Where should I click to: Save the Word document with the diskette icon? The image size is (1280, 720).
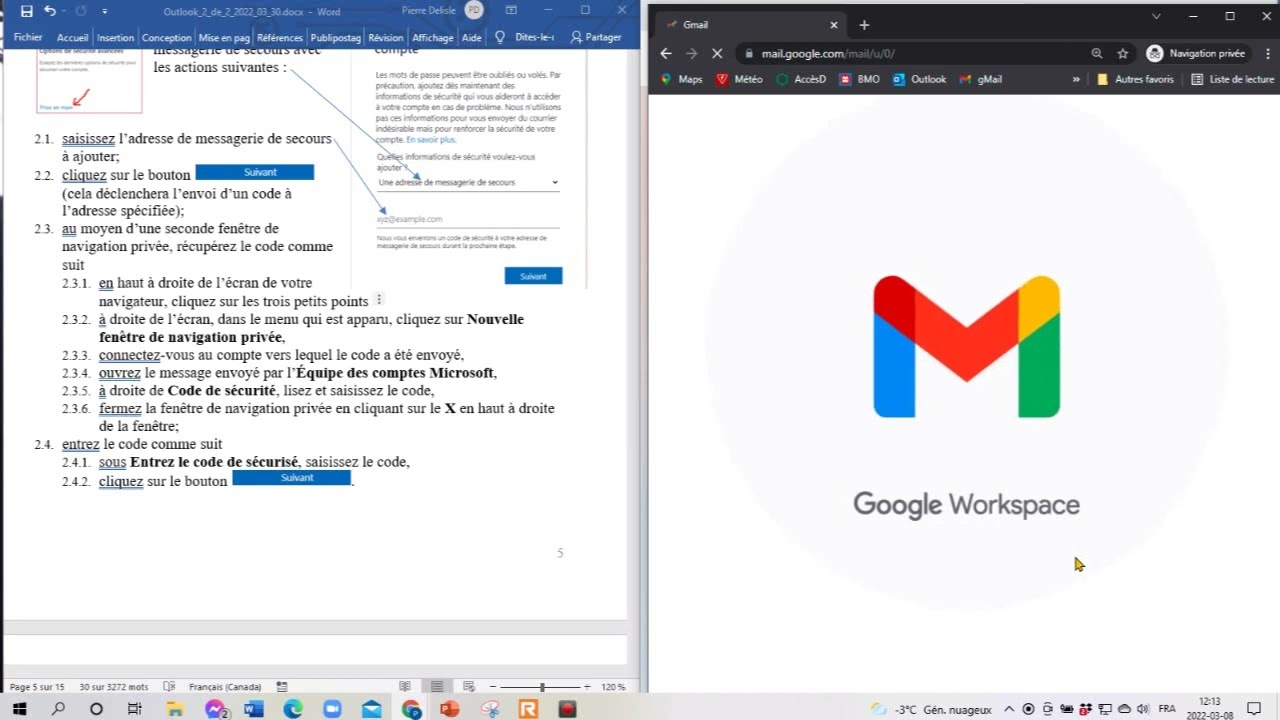click(x=26, y=11)
